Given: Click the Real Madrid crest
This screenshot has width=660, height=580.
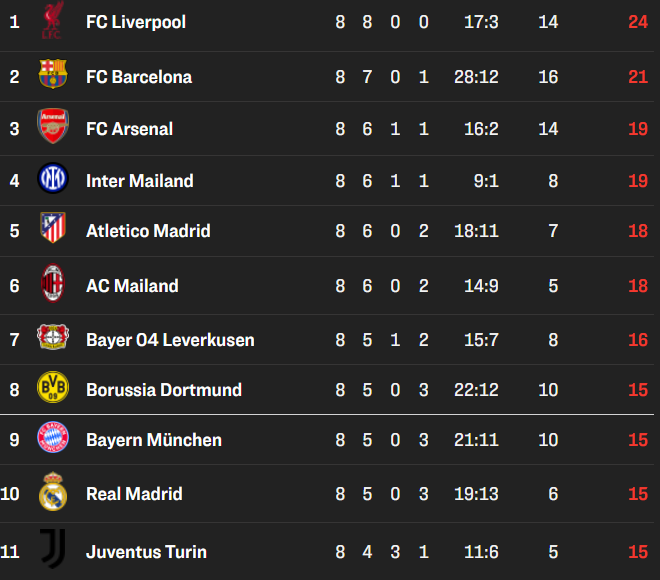Looking at the screenshot, I should click(53, 492).
